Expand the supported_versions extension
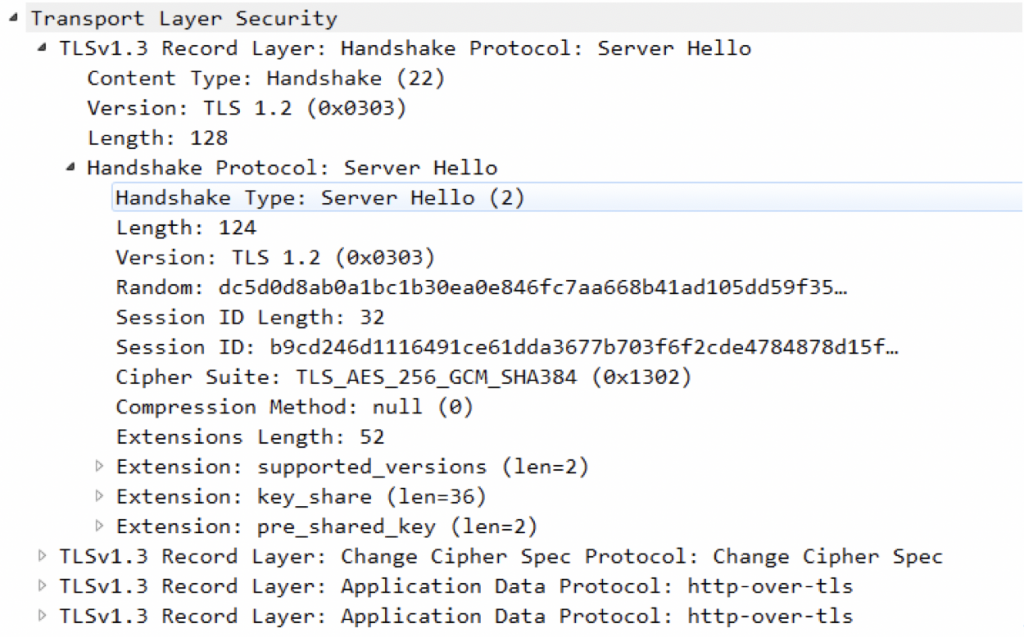Viewport: 1024px width, 637px height. (98, 466)
